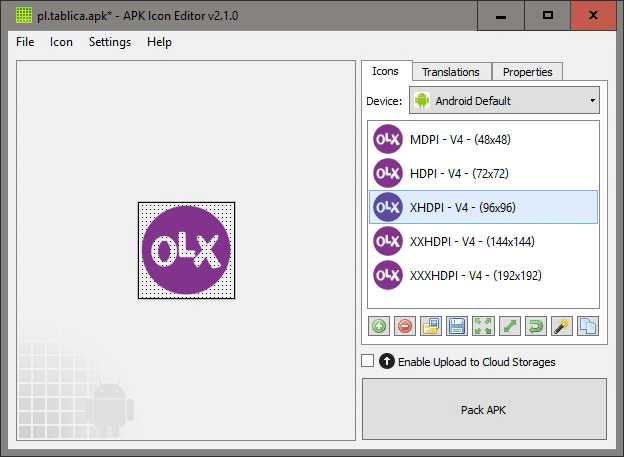Click the red minus remove icon button
This screenshot has width=624, height=457.
pos(405,326)
